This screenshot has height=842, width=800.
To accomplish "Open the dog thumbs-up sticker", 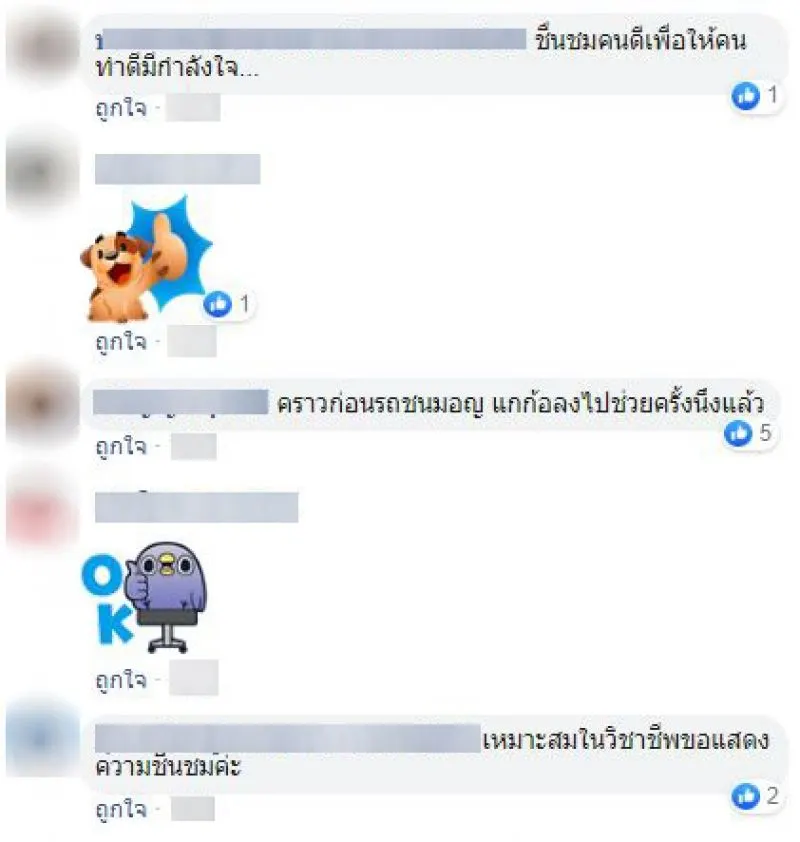I will [x=147, y=260].
